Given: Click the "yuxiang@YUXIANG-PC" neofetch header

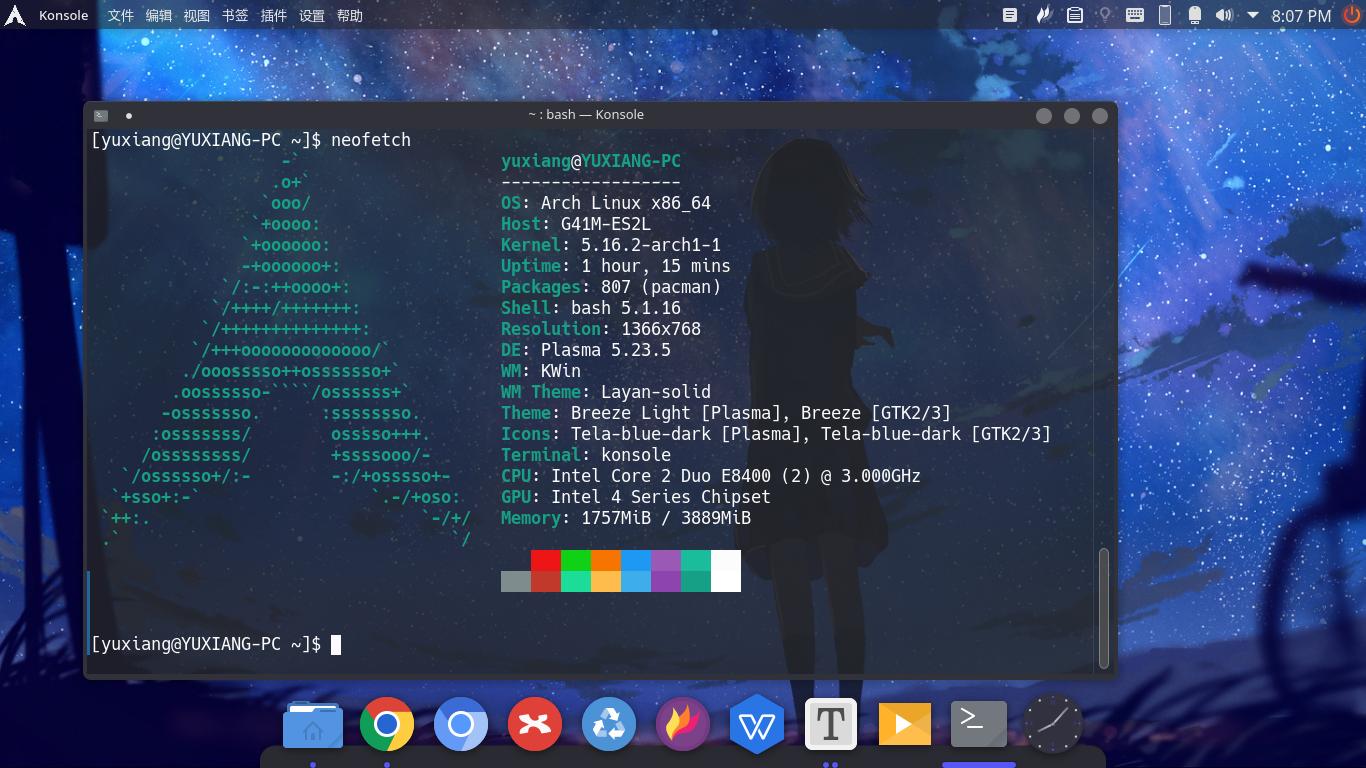Looking at the screenshot, I should pos(591,161).
